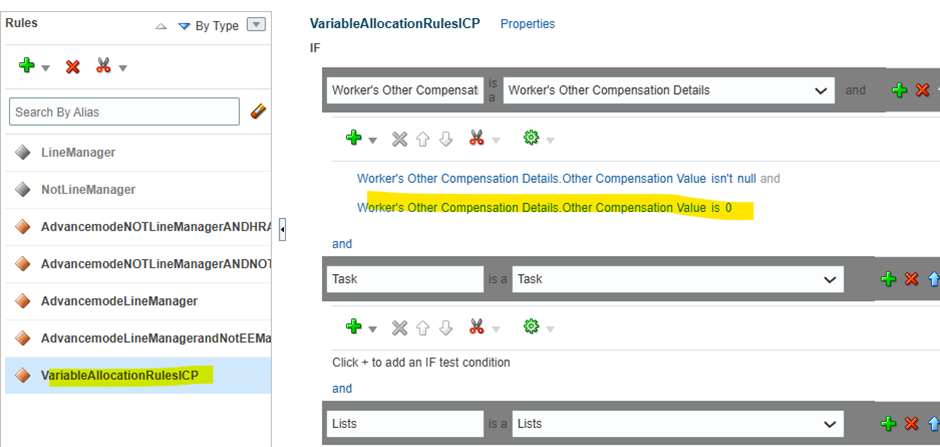940x447 pixels.
Task: Click the blue up arrow on Task row
Action: tap(933, 279)
